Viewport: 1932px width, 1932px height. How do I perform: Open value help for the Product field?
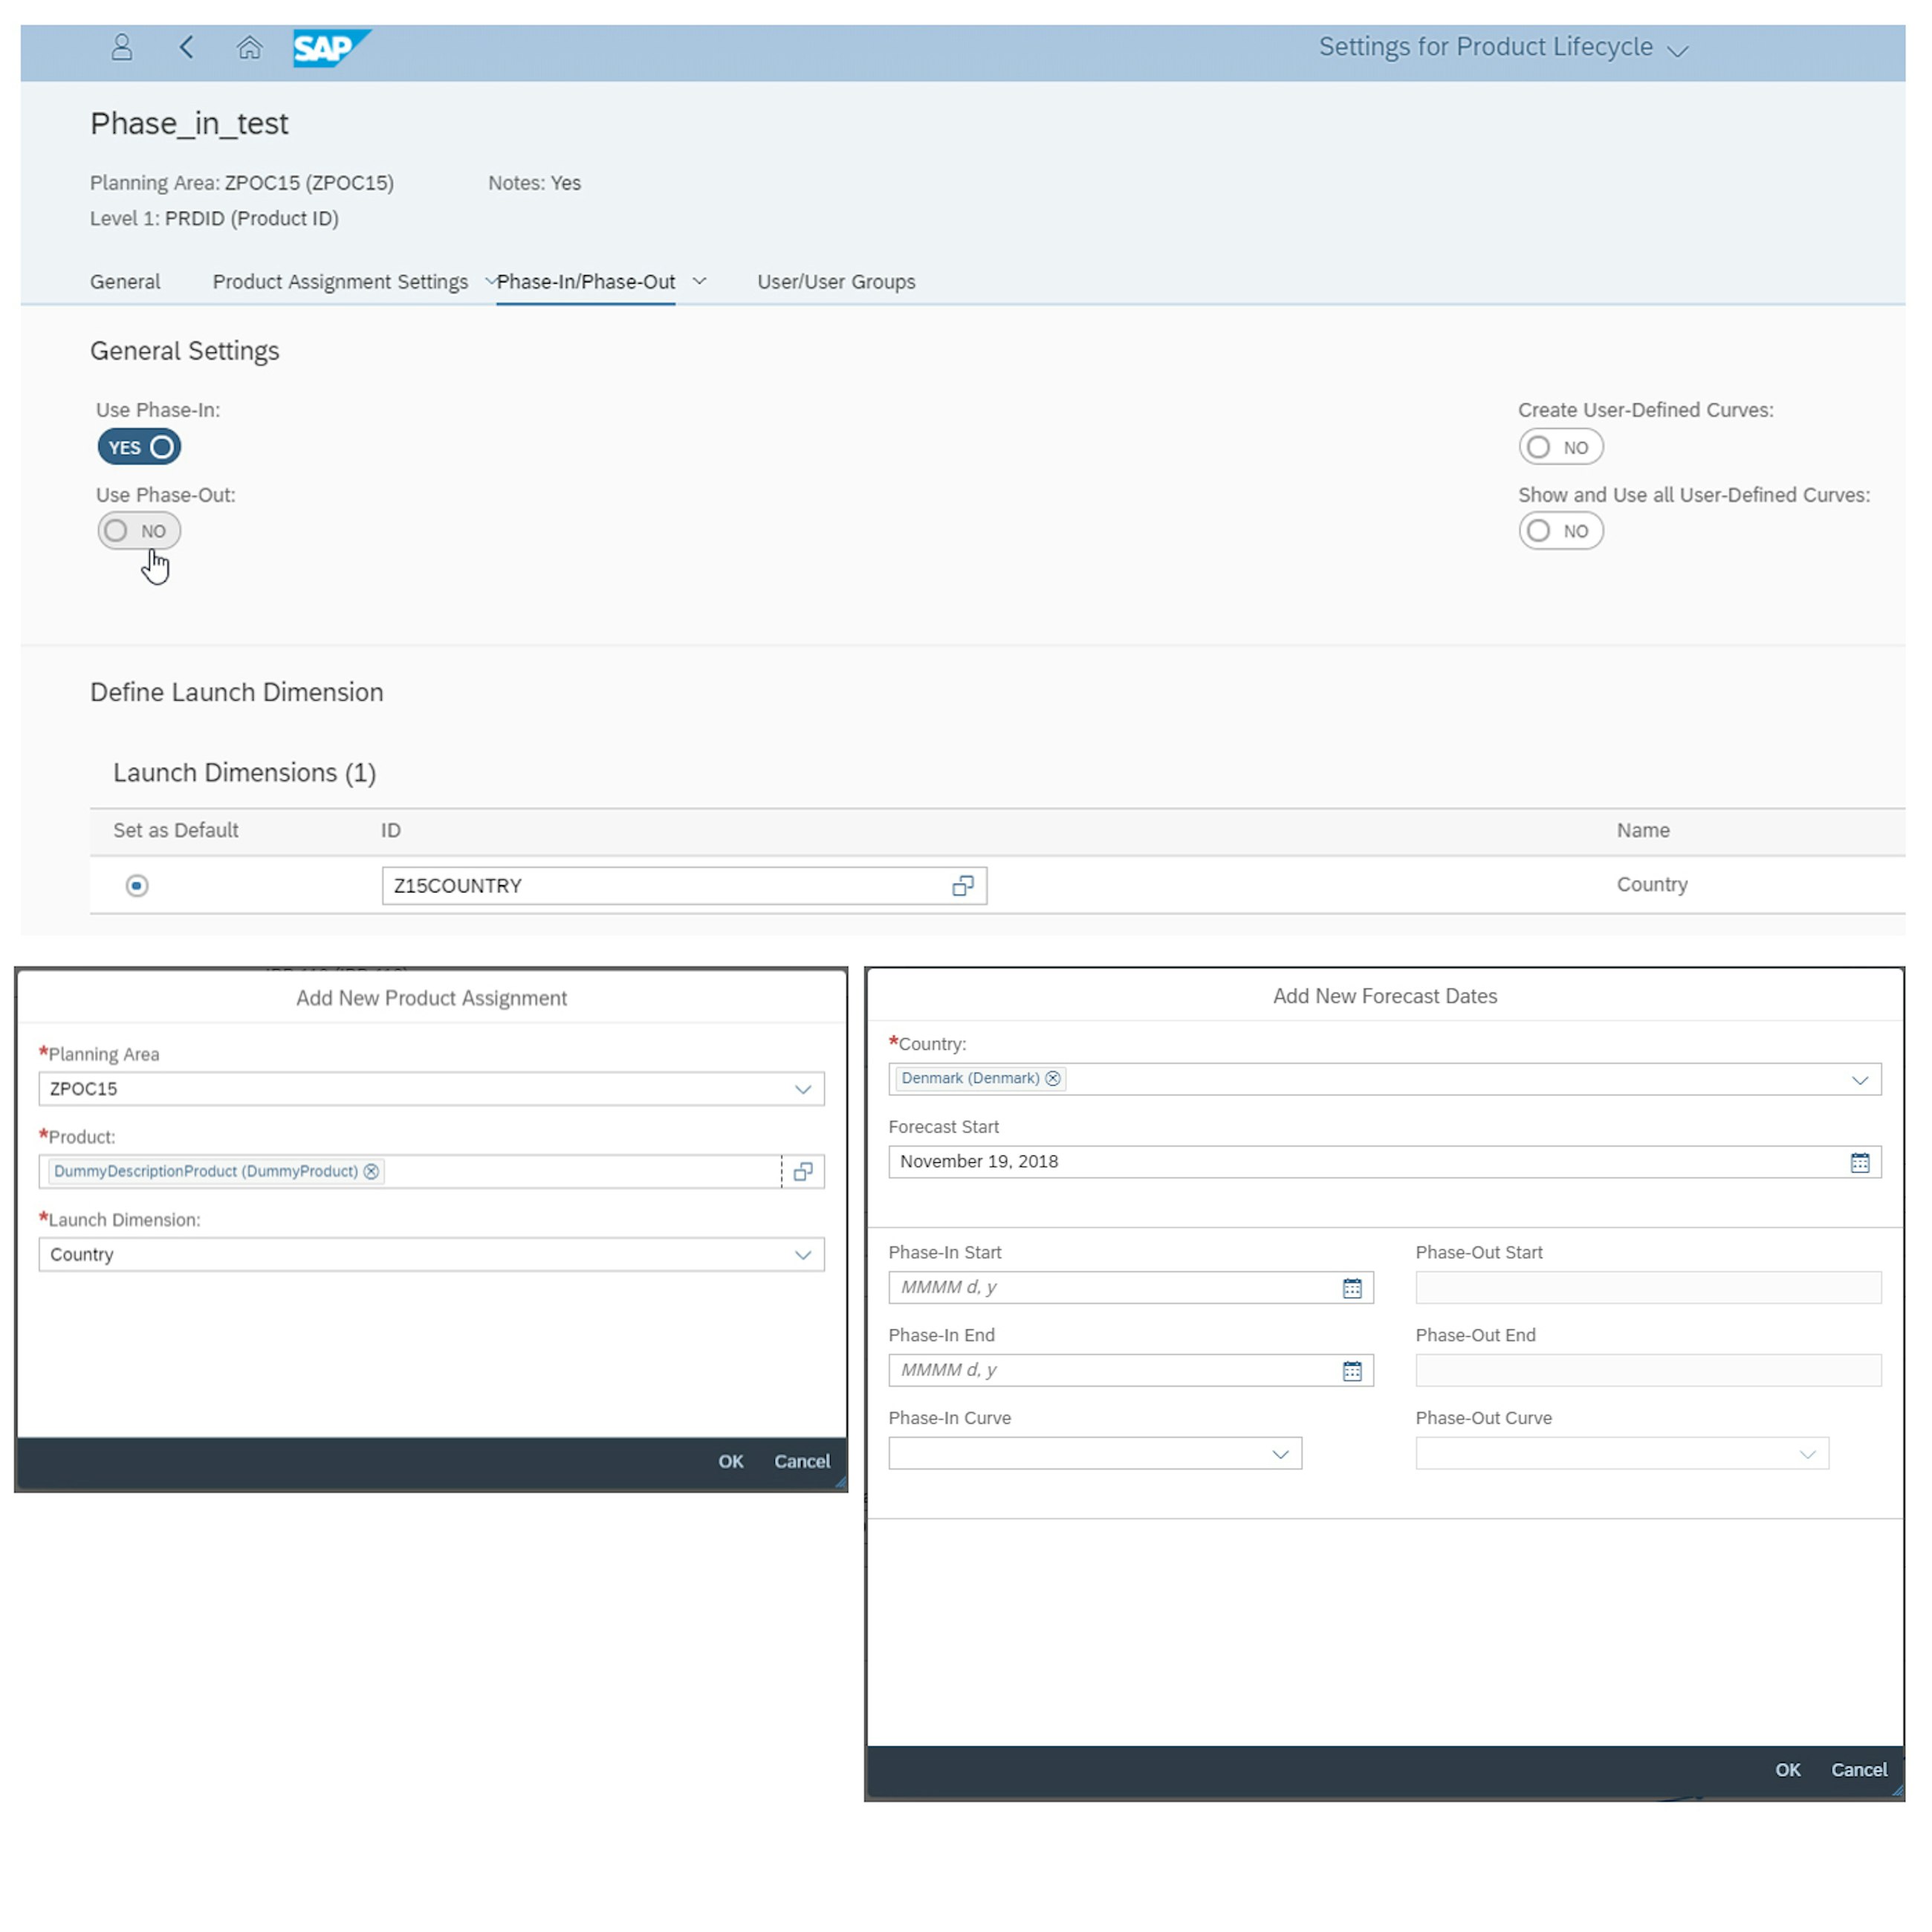803,1171
